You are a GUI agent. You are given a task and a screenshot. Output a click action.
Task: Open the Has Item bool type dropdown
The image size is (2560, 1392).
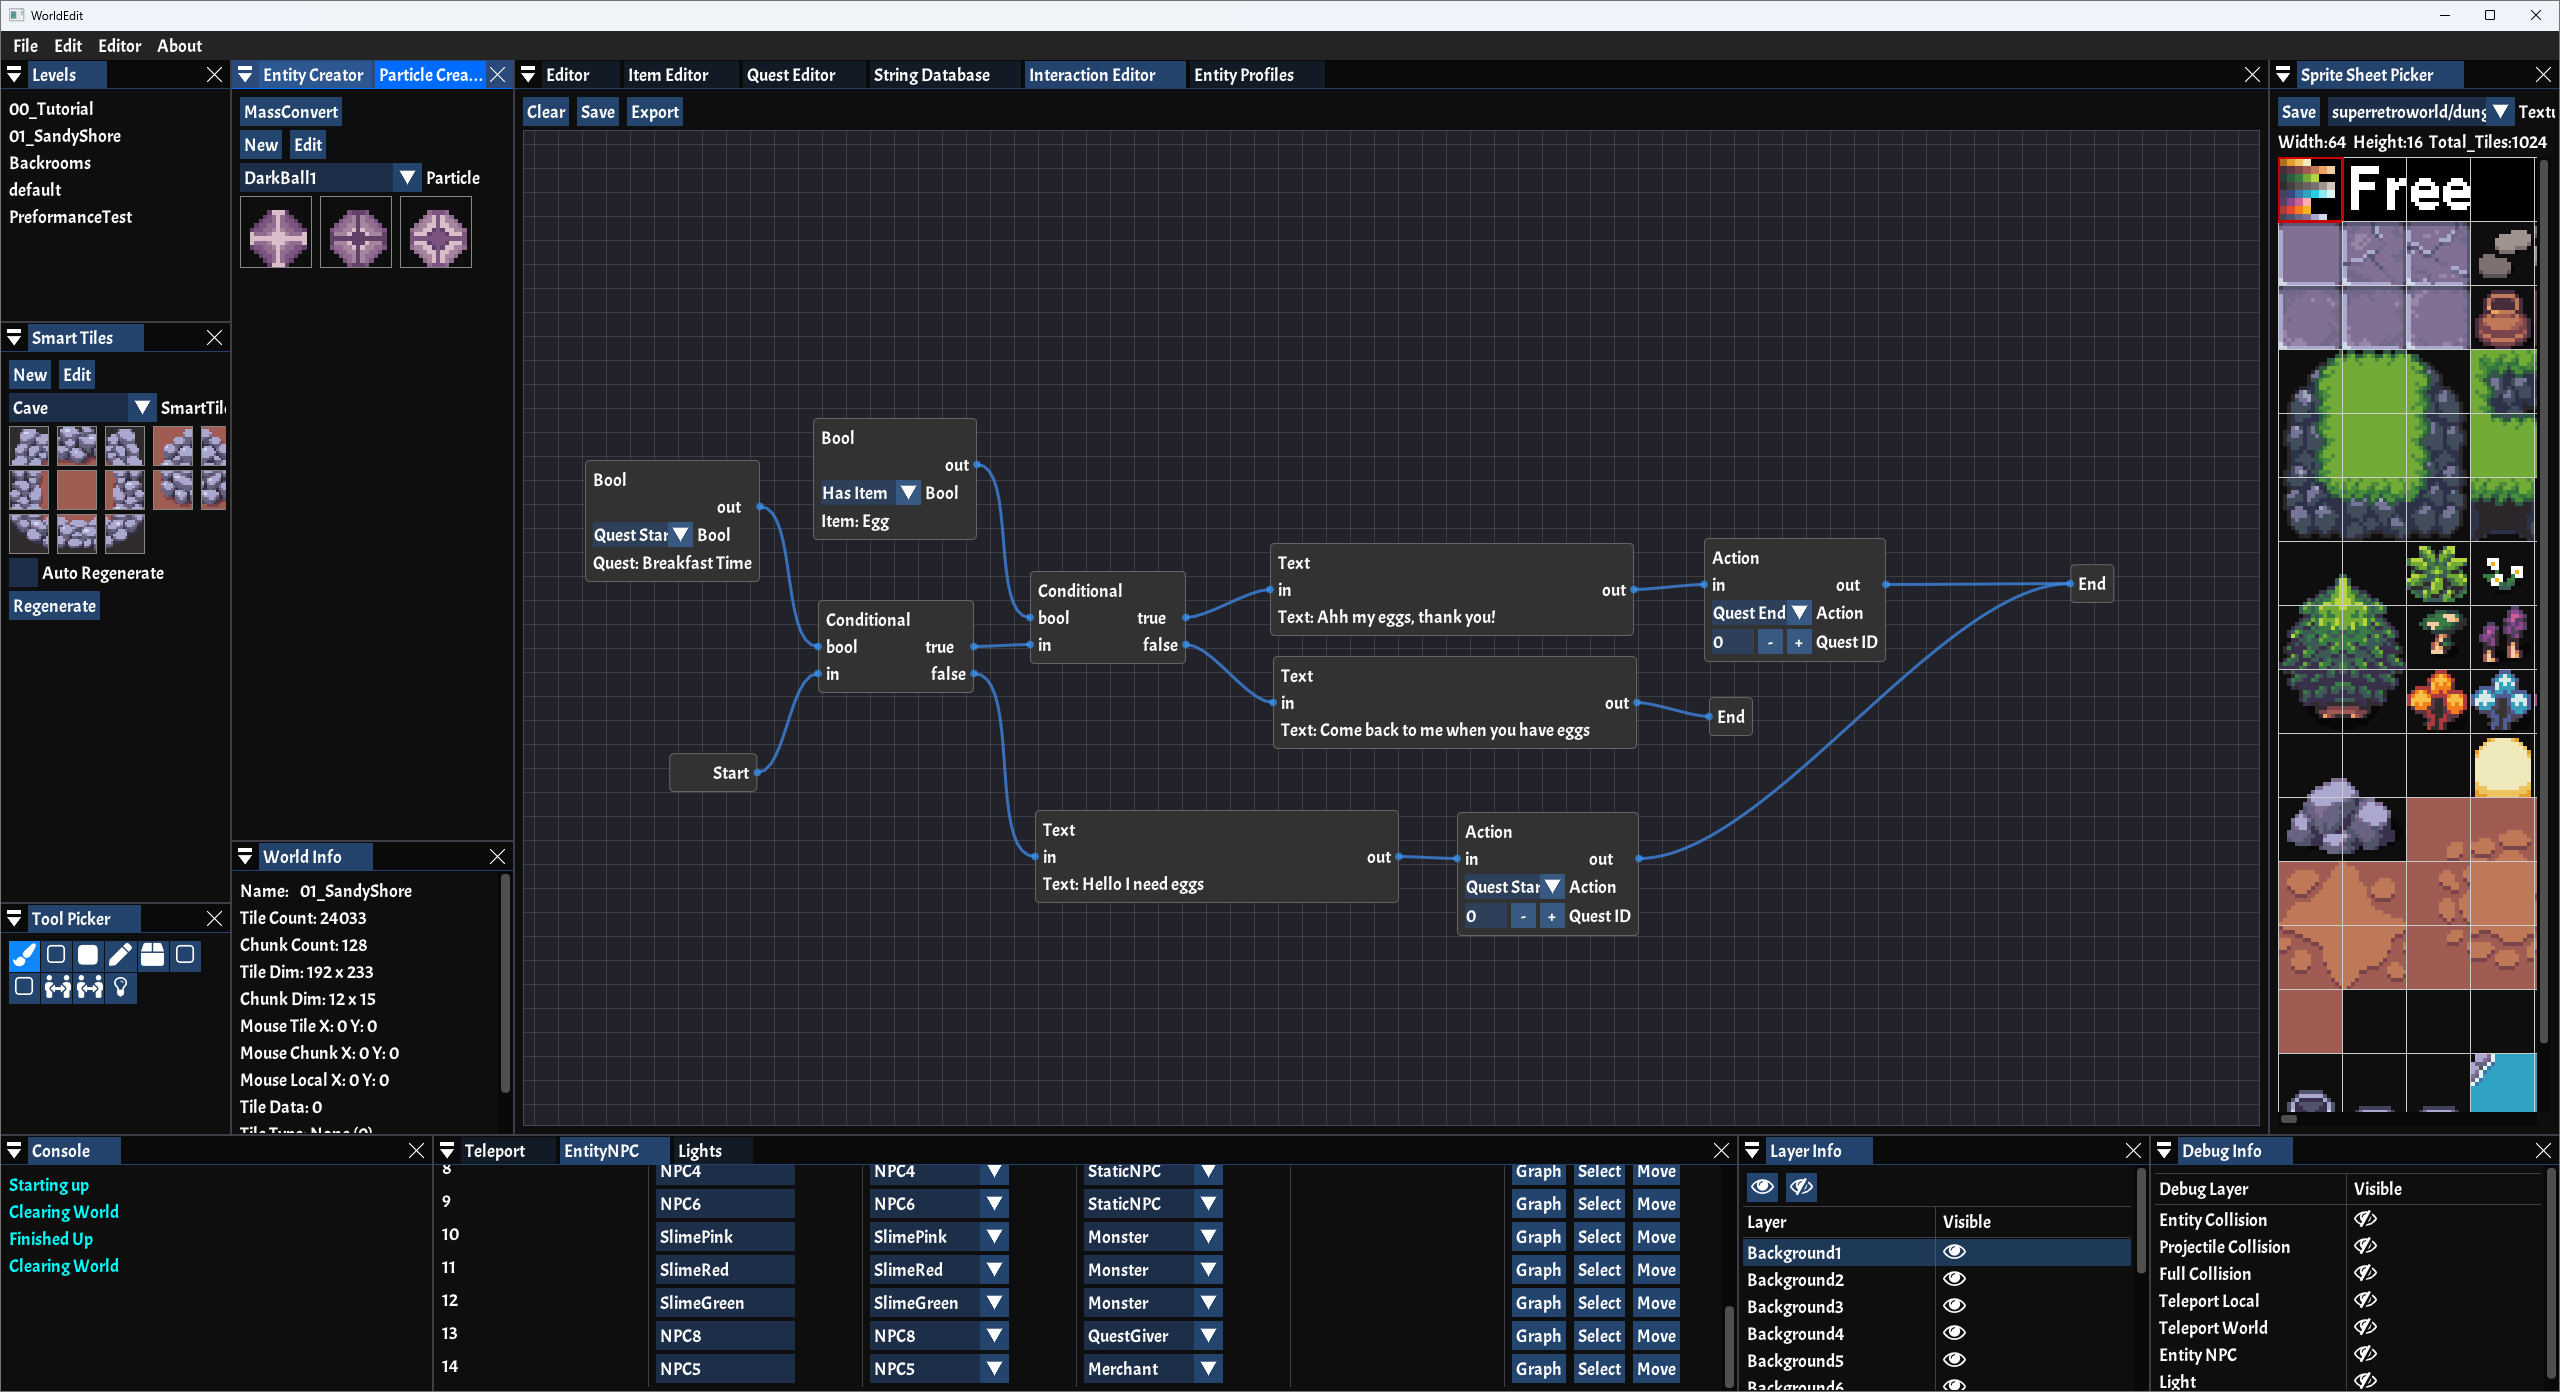pyautogui.click(x=869, y=493)
